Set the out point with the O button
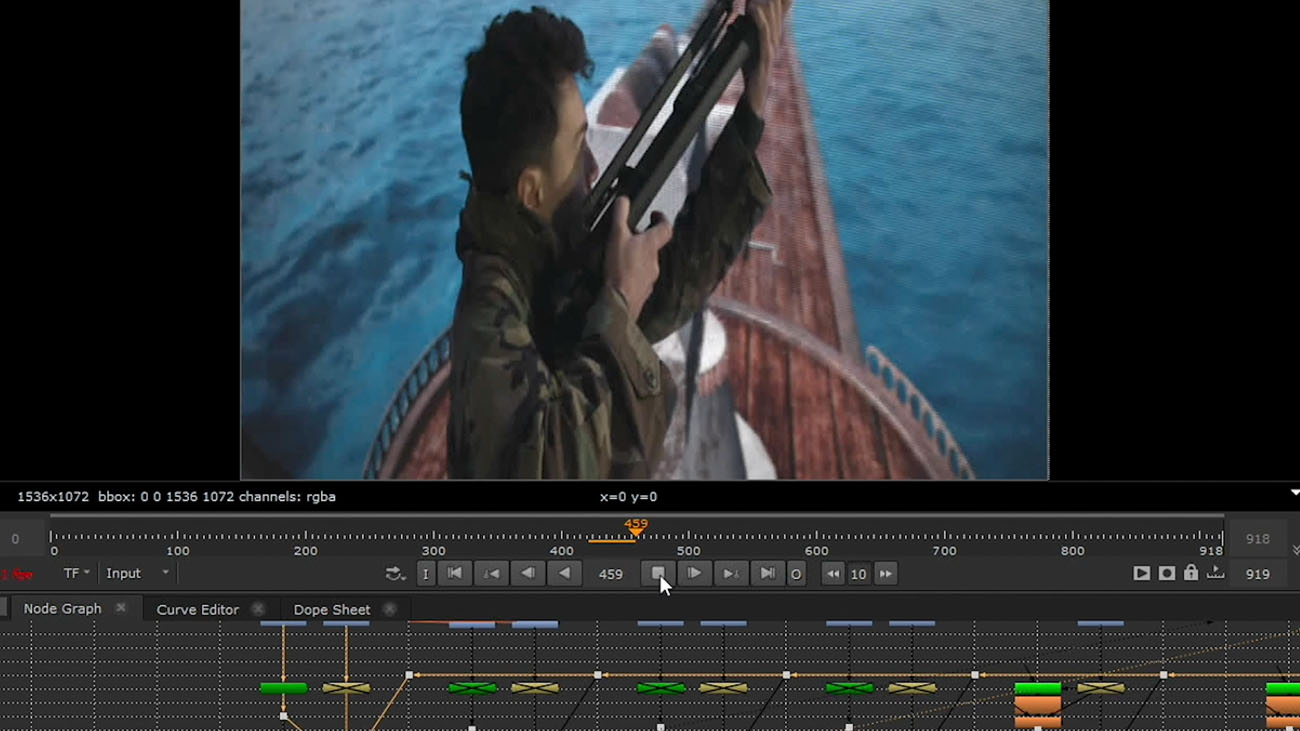This screenshot has width=1300, height=731. point(796,574)
